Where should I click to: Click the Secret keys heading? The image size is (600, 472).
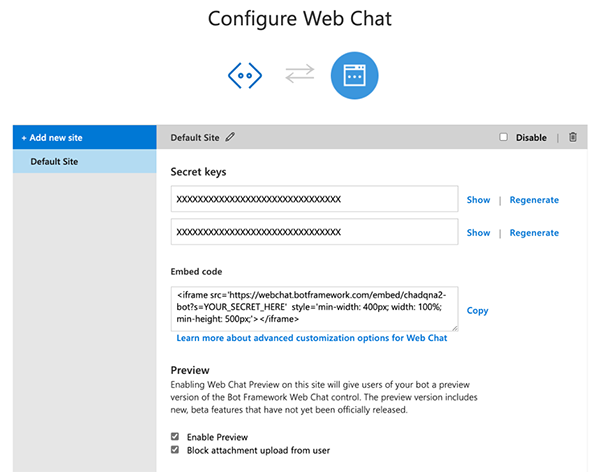198,172
